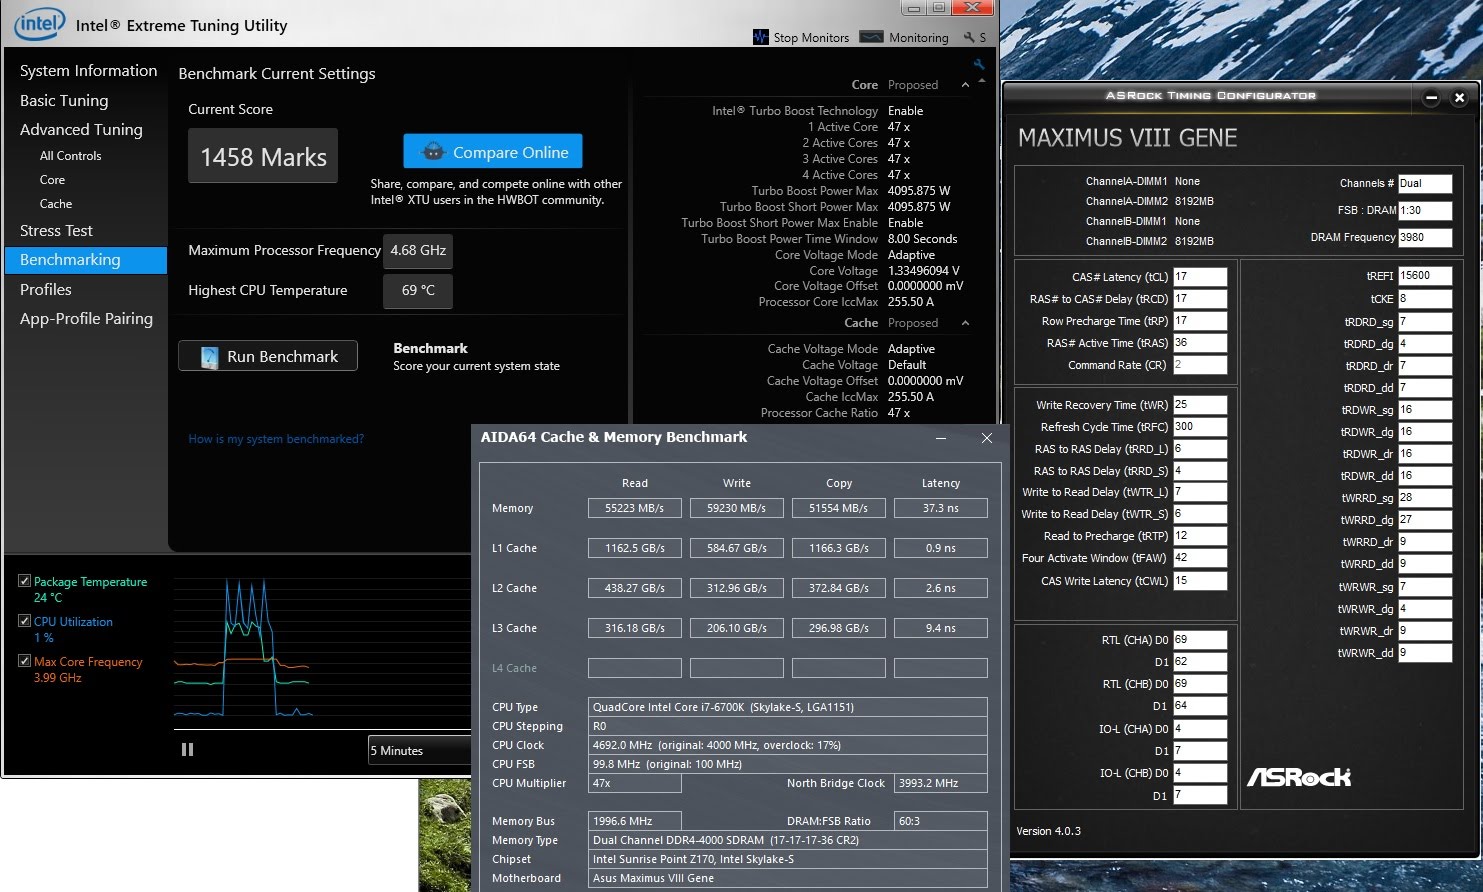Uncheck the Package Temperature monitor
This screenshot has width=1483, height=892.
point(25,581)
